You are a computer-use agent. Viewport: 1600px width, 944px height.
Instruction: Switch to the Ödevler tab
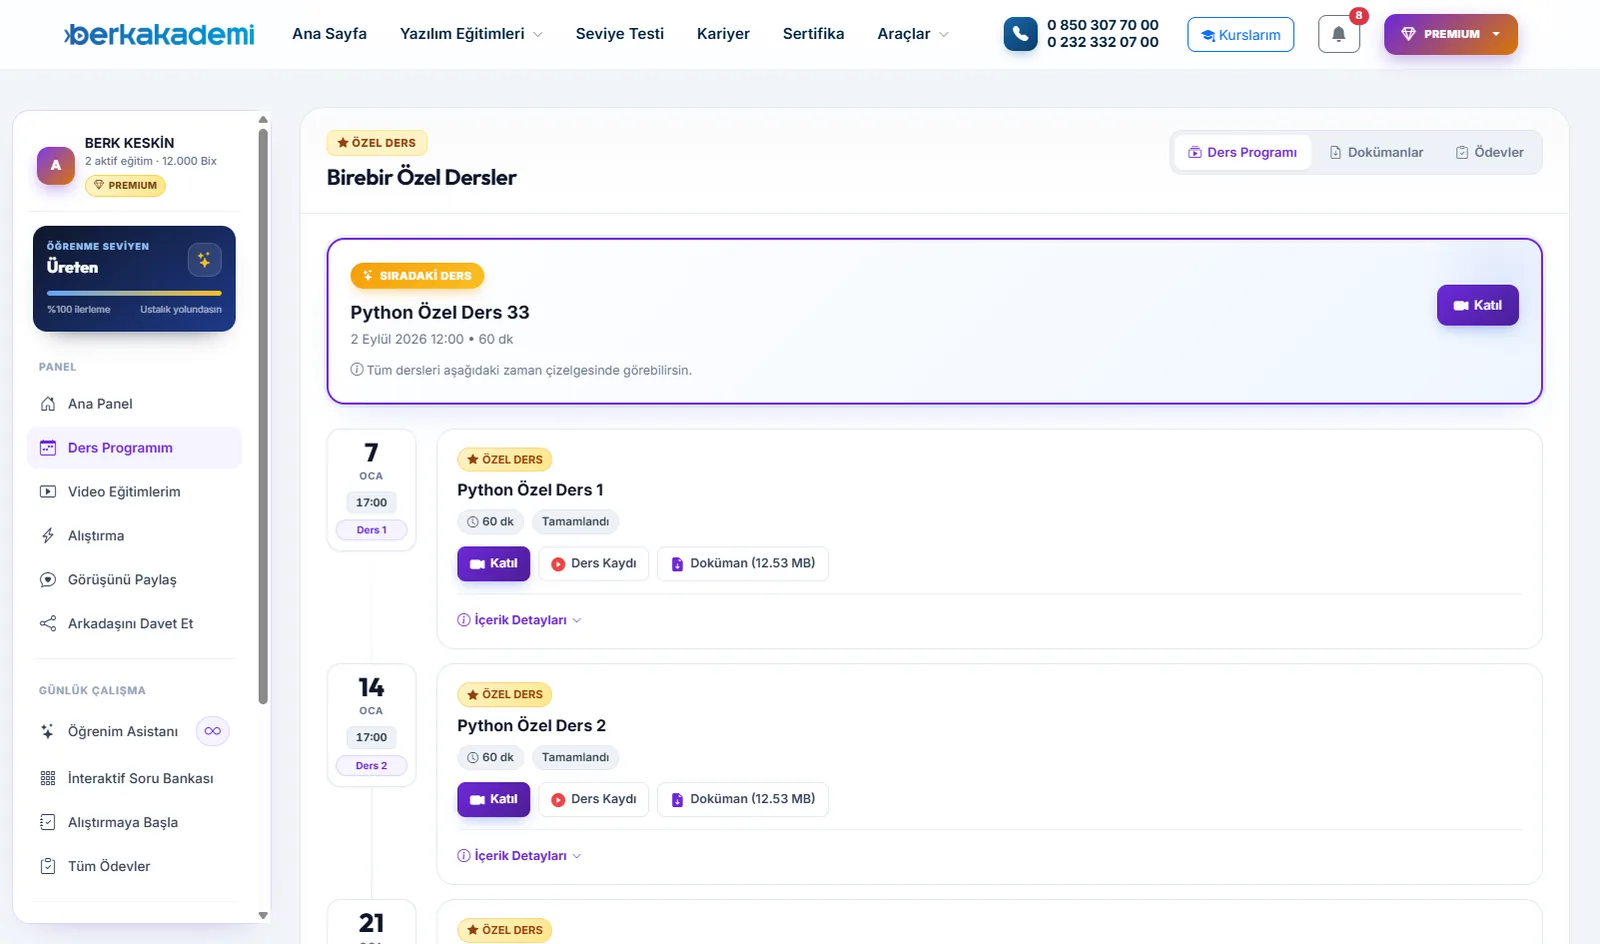(x=1490, y=152)
